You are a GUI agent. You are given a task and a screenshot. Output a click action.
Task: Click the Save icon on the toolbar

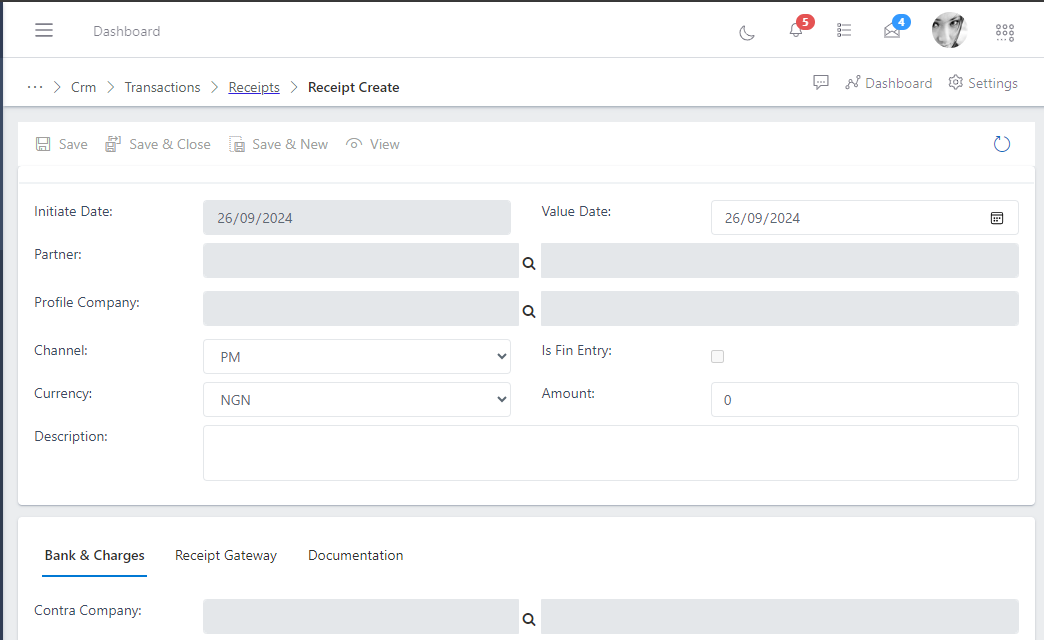[61, 144]
